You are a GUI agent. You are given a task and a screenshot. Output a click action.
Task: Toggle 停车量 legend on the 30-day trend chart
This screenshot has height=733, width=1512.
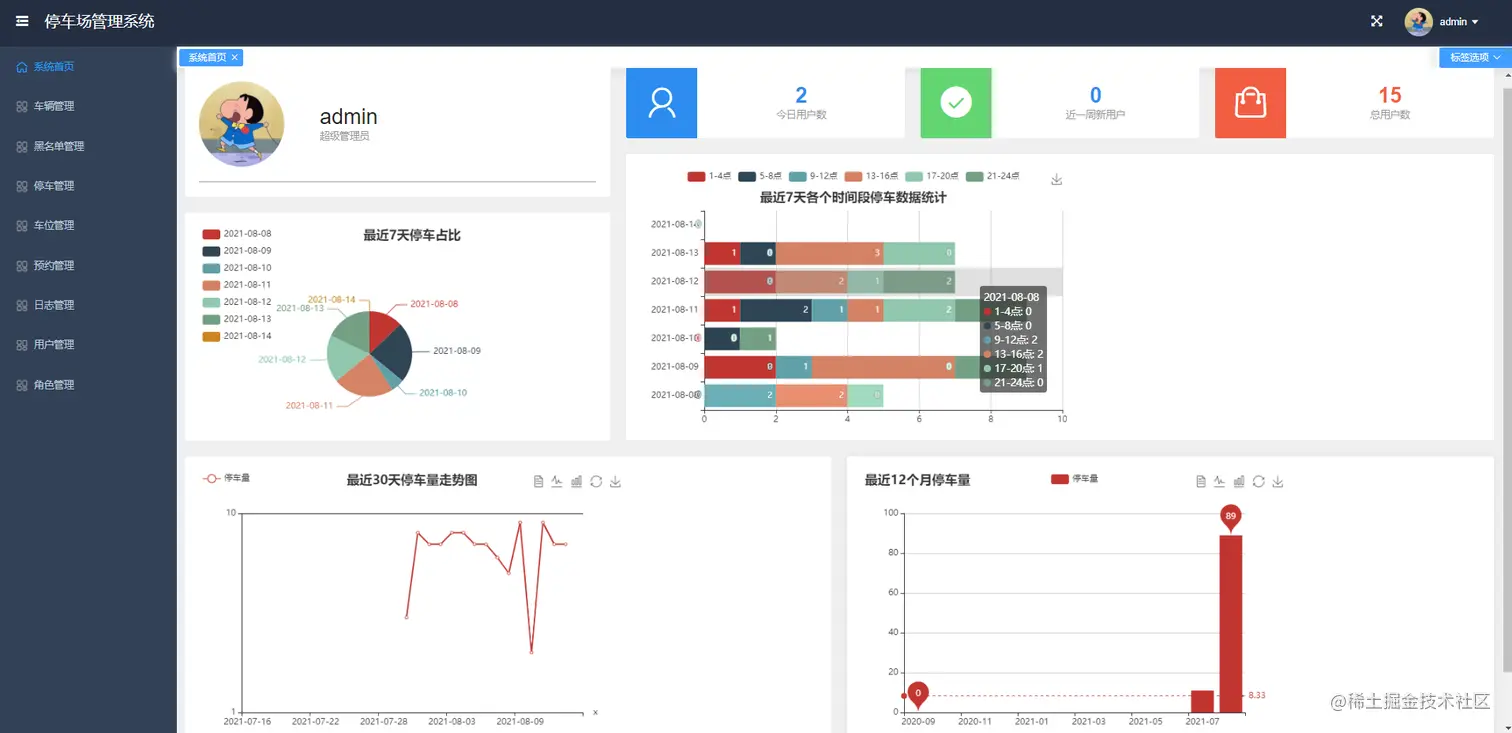coord(226,478)
